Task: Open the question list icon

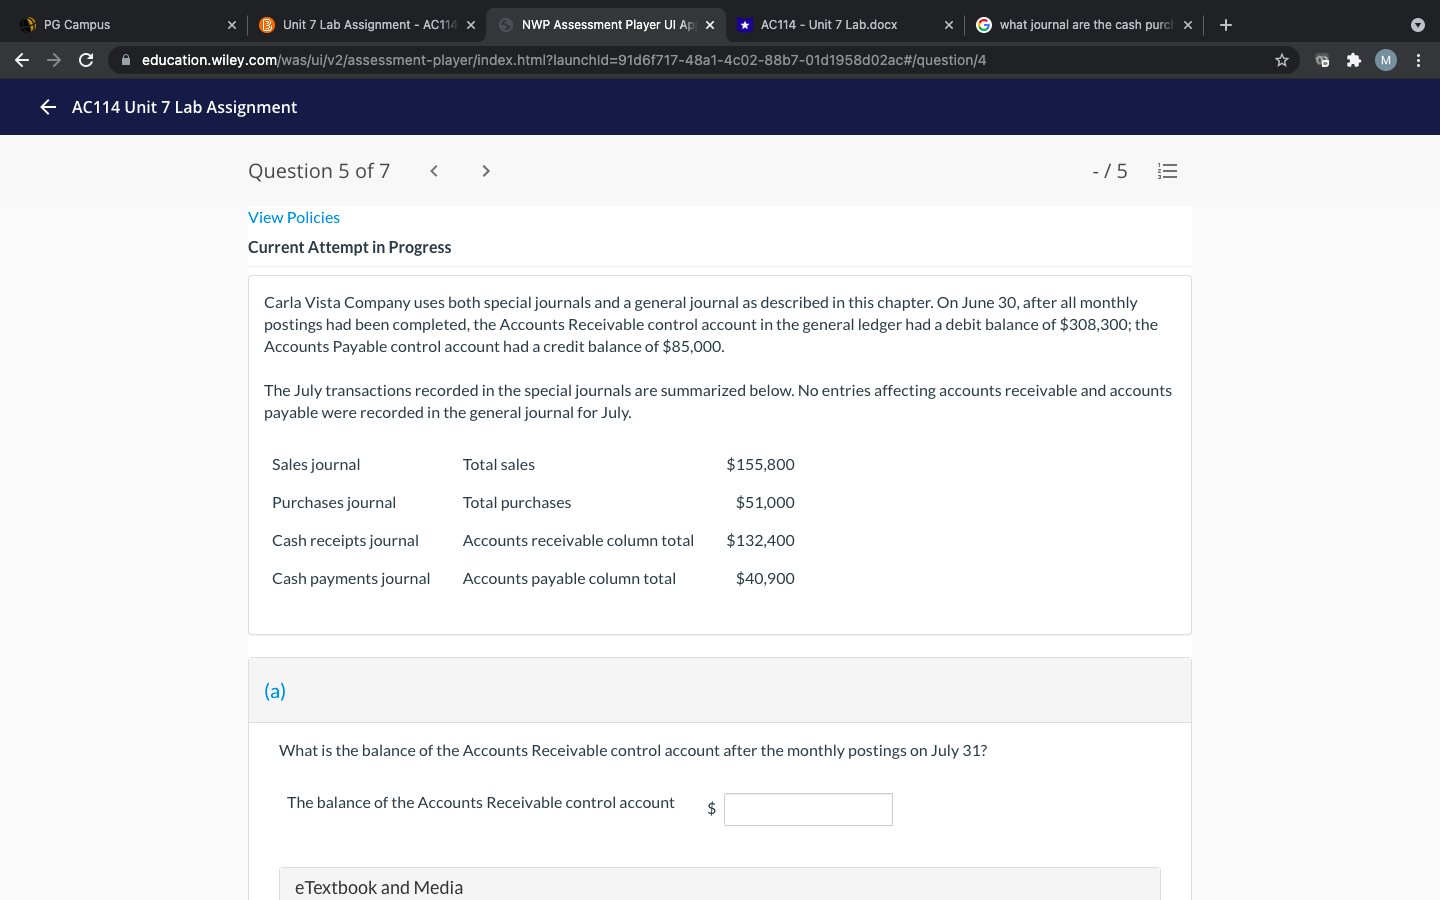Action: 1167,170
